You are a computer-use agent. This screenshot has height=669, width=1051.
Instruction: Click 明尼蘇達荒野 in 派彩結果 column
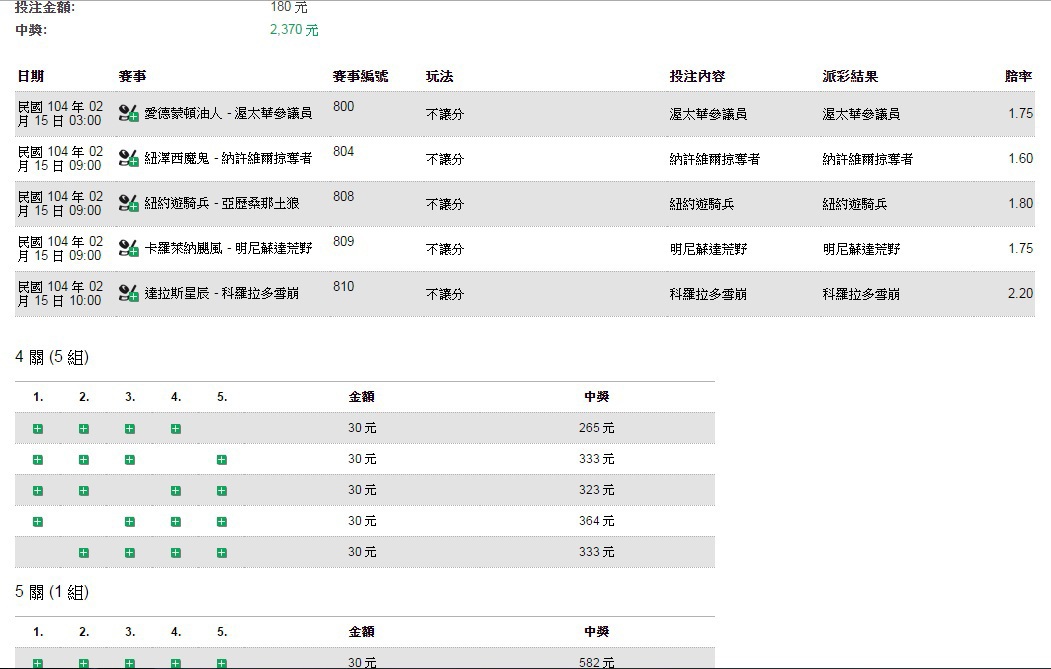click(861, 249)
